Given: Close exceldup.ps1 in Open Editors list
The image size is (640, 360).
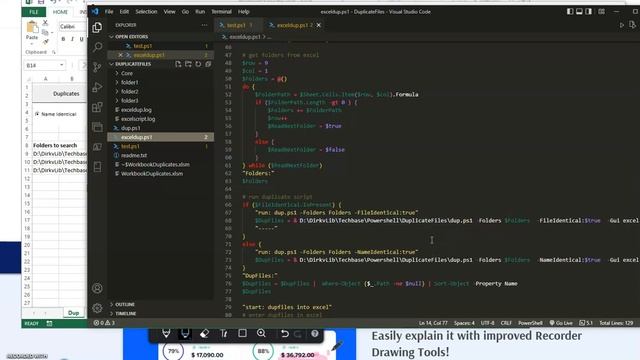Looking at the screenshot, I should (x=120, y=55).
